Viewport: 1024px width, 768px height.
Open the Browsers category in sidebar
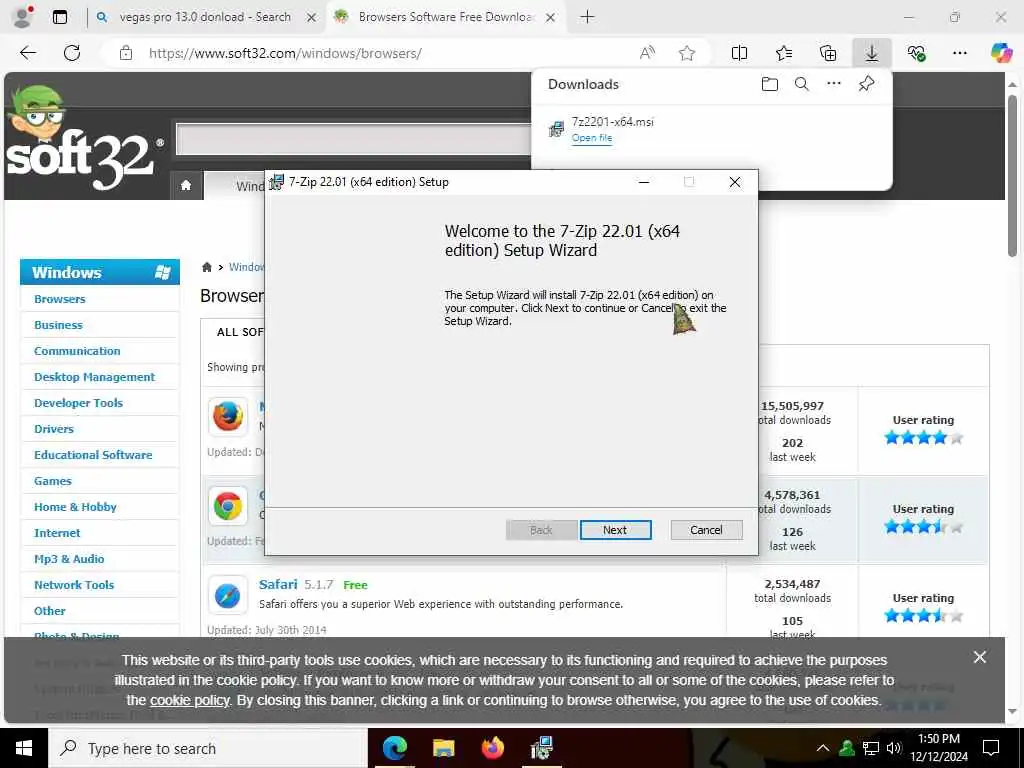[59, 299]
